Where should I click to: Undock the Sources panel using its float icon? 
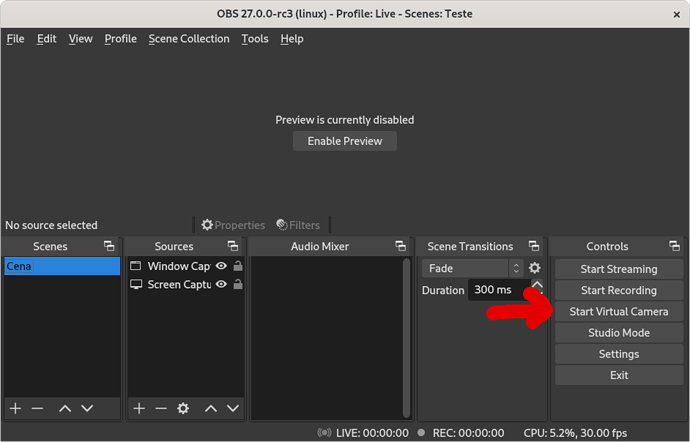pos(233,246)
